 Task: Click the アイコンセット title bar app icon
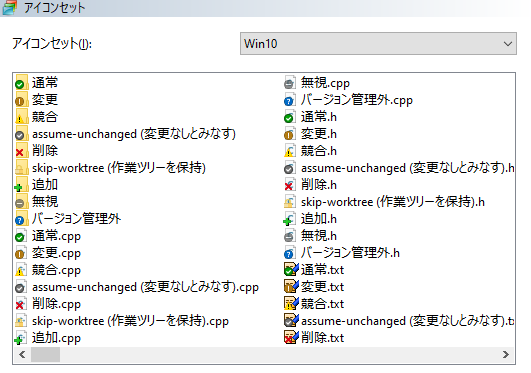point(10,8)
